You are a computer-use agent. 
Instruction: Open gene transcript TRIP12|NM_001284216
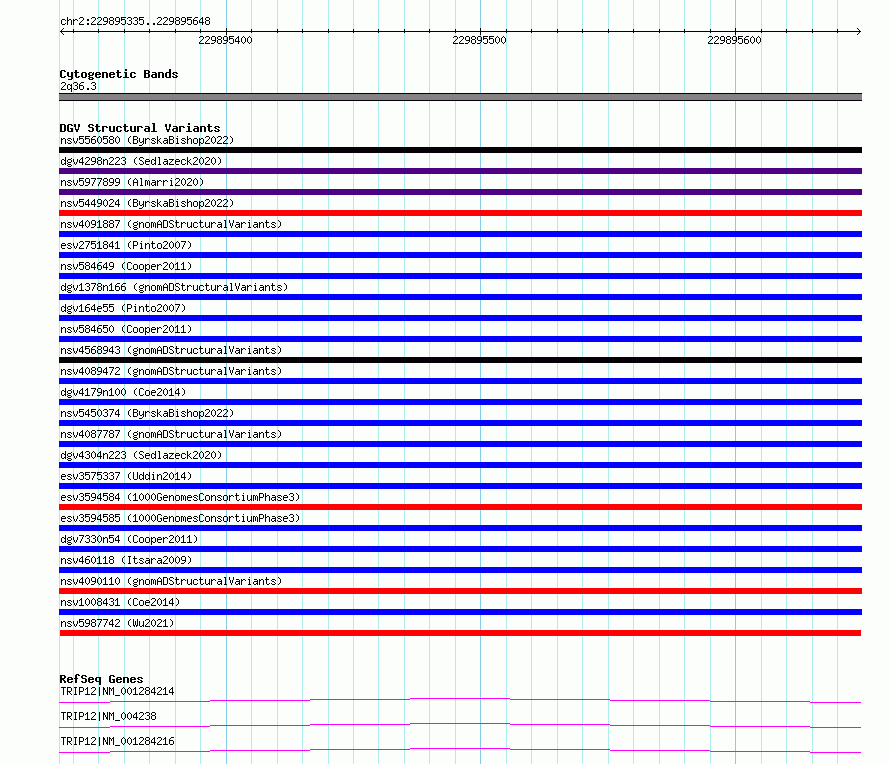click(x=117, y=741)
